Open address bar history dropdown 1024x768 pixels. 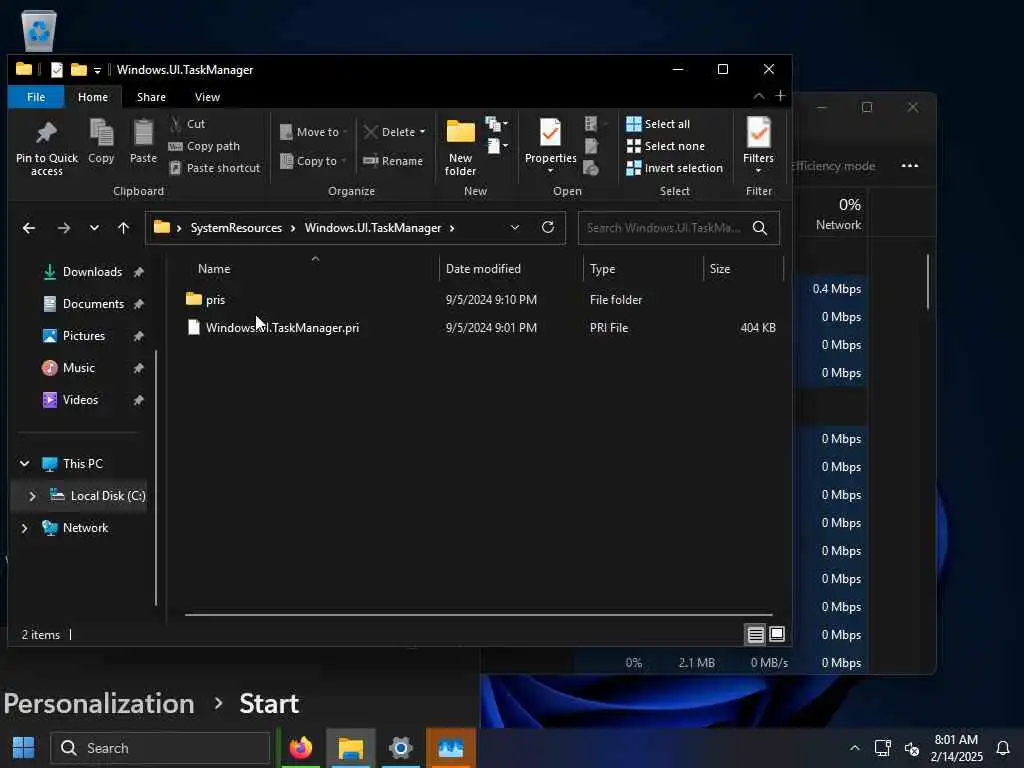515,227
